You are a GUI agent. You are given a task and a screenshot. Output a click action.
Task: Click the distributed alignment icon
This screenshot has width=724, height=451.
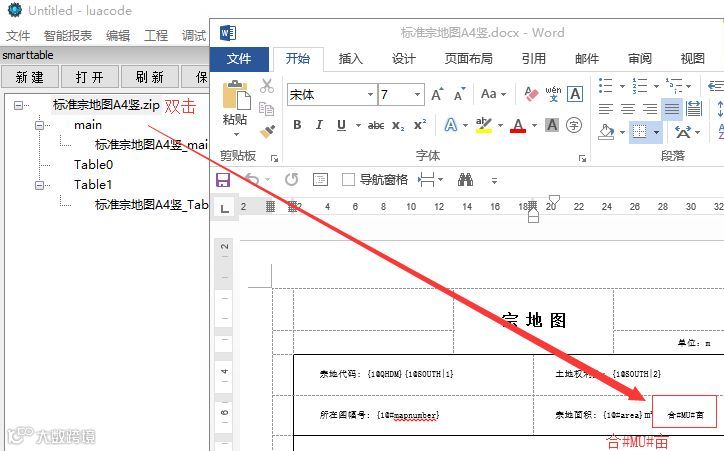[694, 109]
